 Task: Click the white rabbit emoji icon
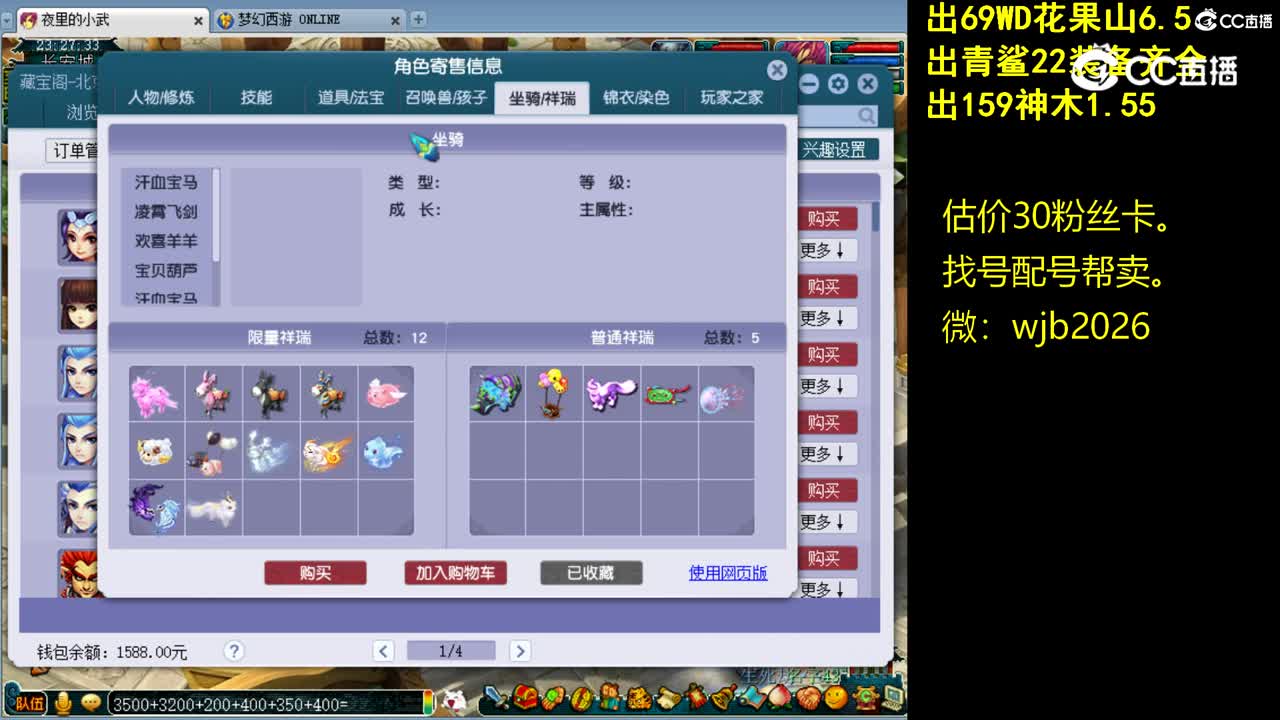(456, 702)
